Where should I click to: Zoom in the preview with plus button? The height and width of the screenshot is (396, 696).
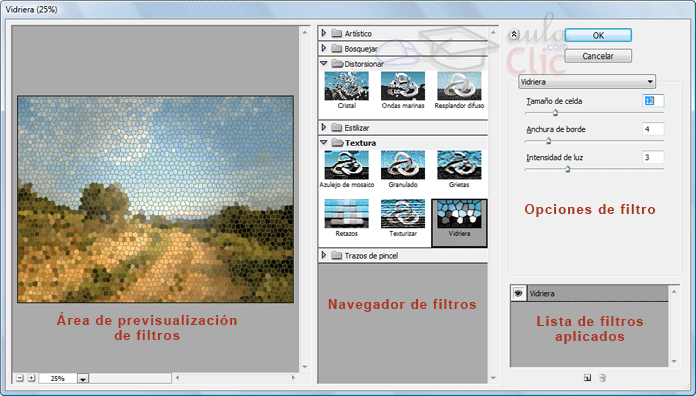click(31, 378)
